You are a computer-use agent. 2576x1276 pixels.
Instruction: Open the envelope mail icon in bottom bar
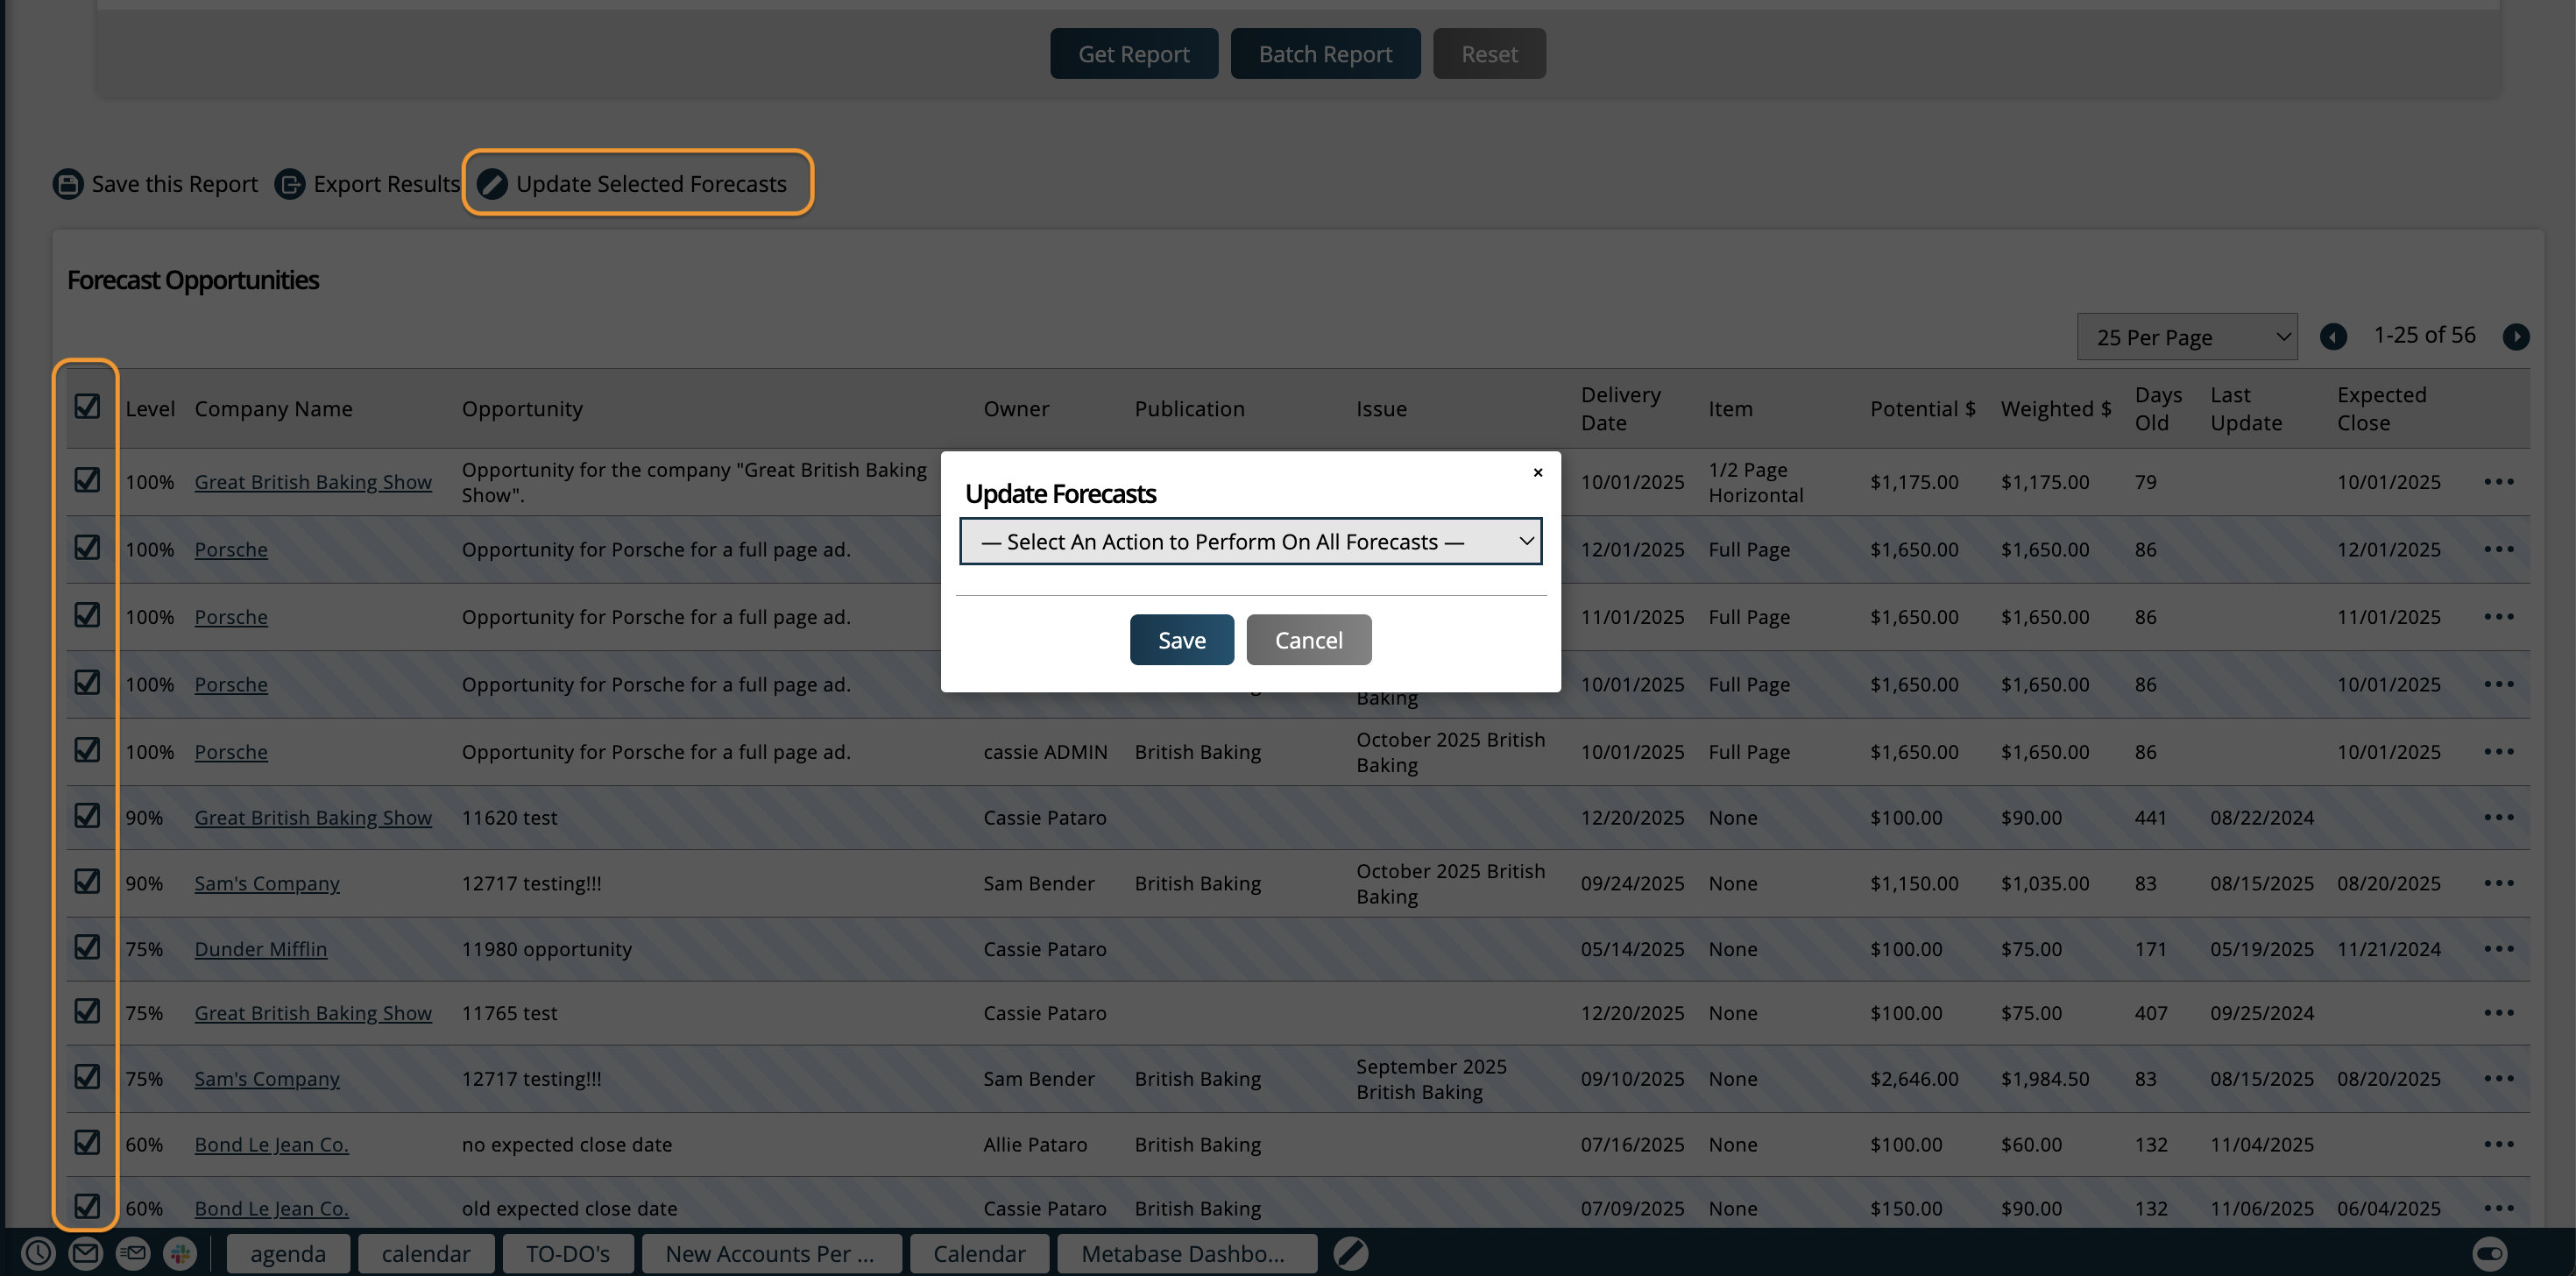tap(86, 1253)
